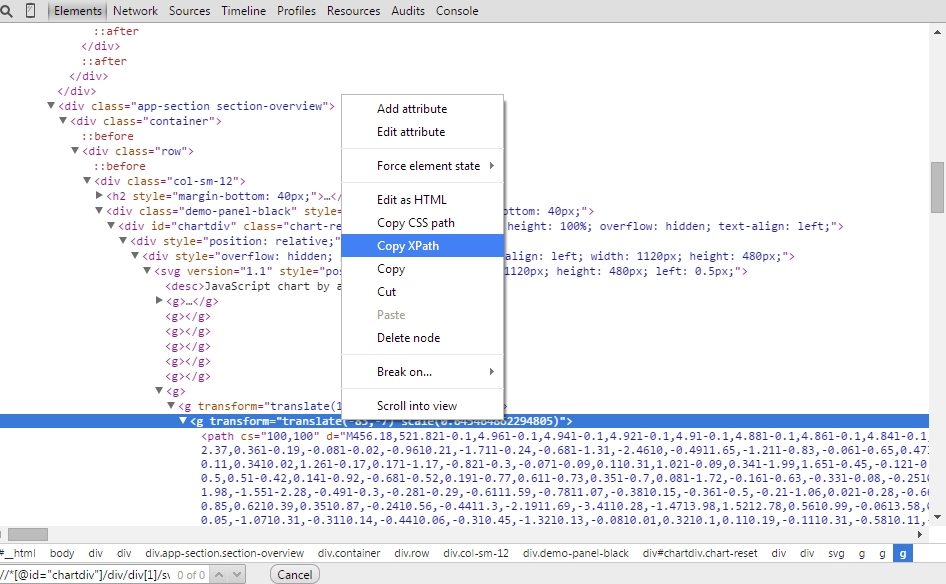This screenshot has height=584, width=946.
Task: Click the next search result arrow
Action: point(237,574)
